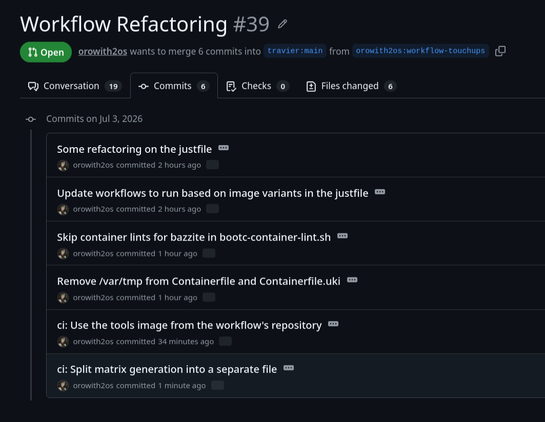Expand description of "ci: Split matrix generation" commit

point(288,368)
